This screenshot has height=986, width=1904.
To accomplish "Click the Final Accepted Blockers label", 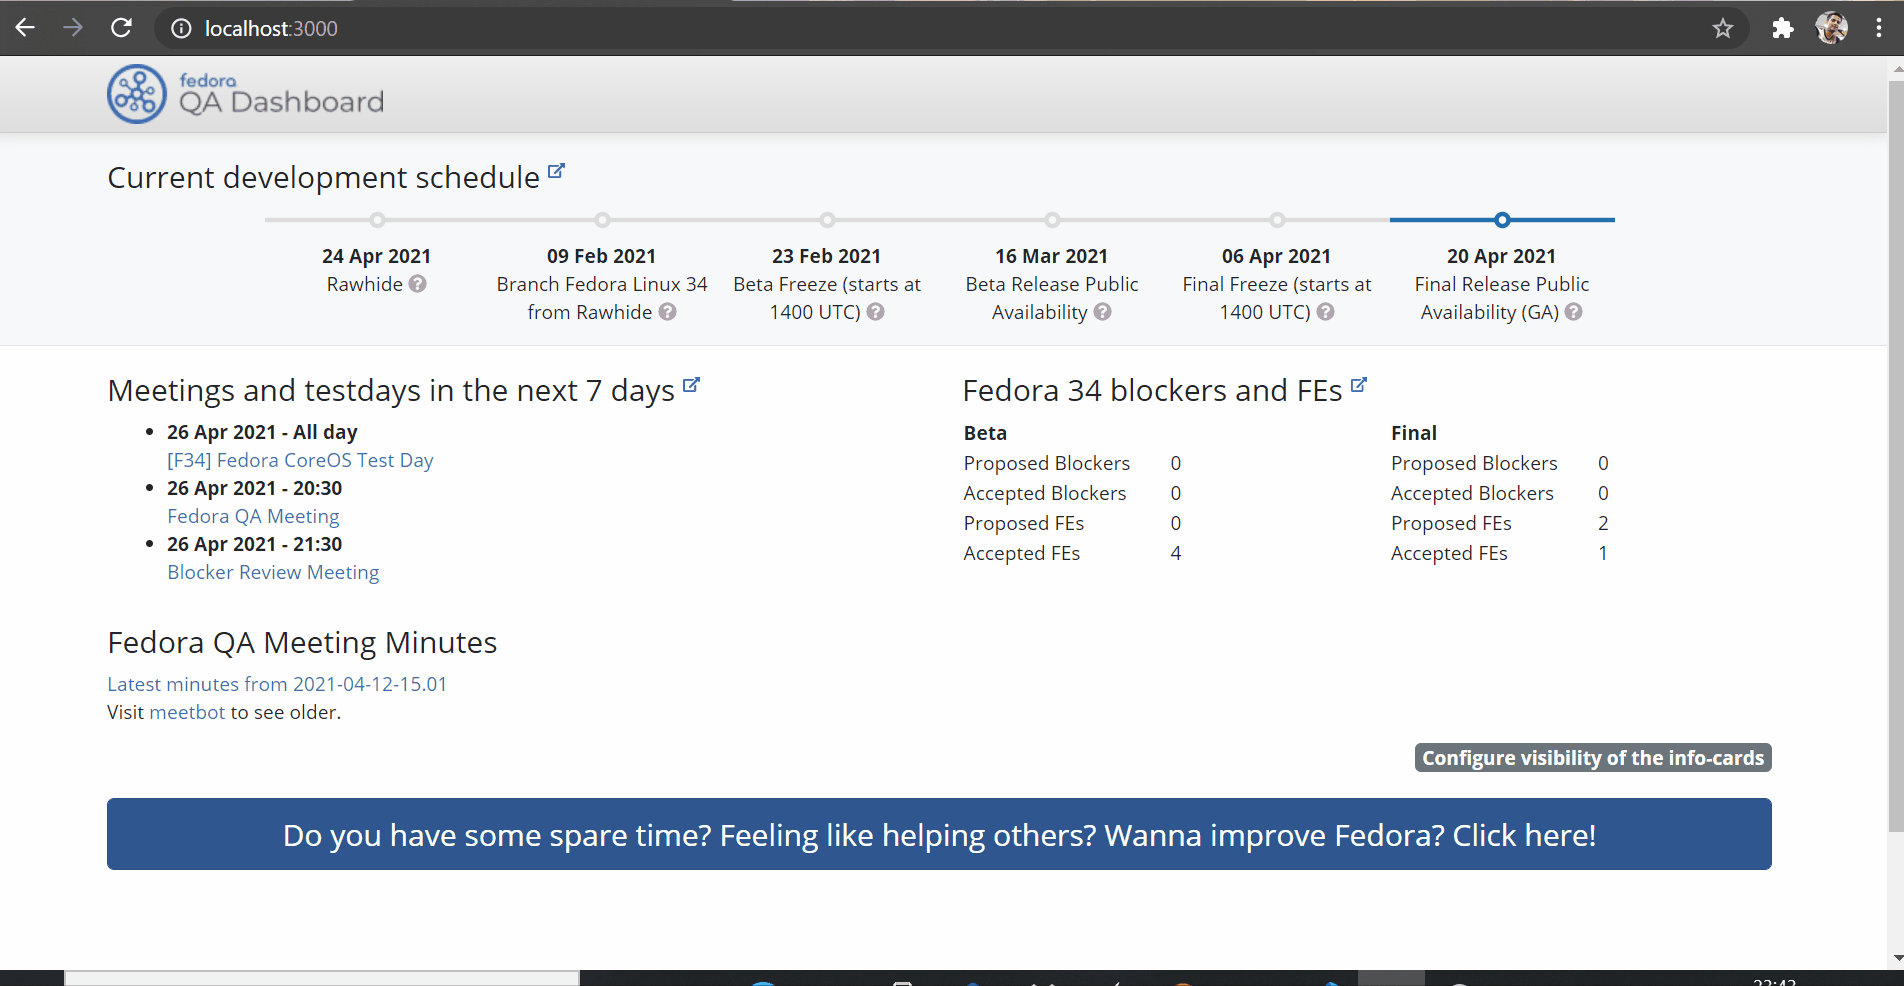I will click(x=1472, y=493).
